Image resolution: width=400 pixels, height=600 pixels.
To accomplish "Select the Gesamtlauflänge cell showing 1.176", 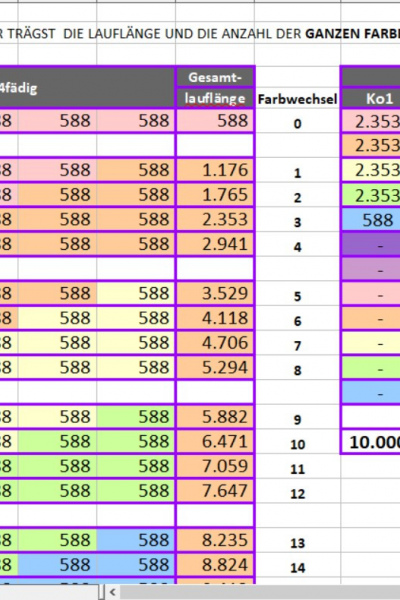I will (x=215, y=170).
